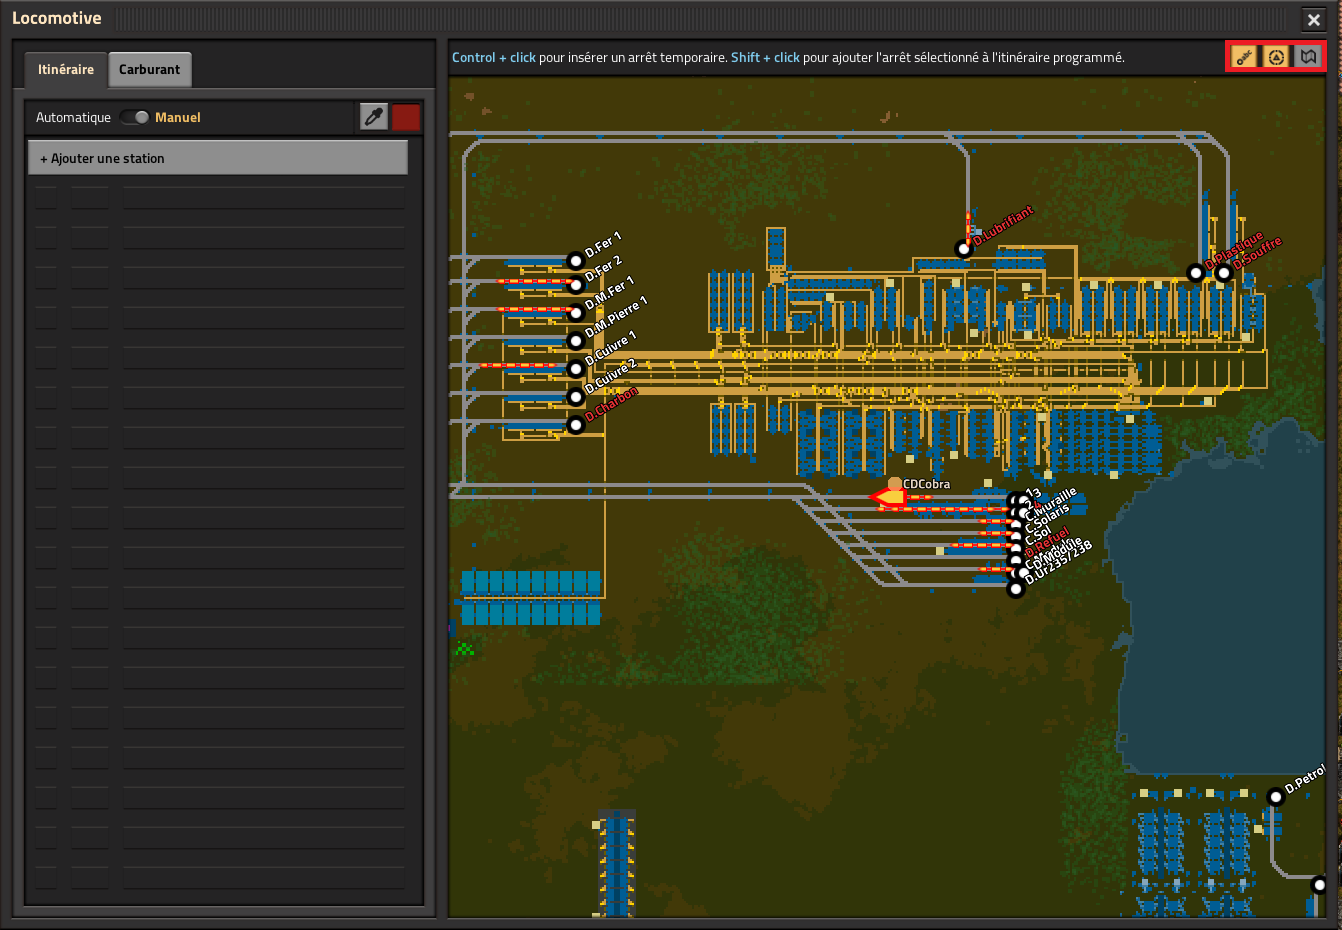Select the D.Plastique station marker
The width and height of the screenshot is (1342, 930).
(1195, 272)
